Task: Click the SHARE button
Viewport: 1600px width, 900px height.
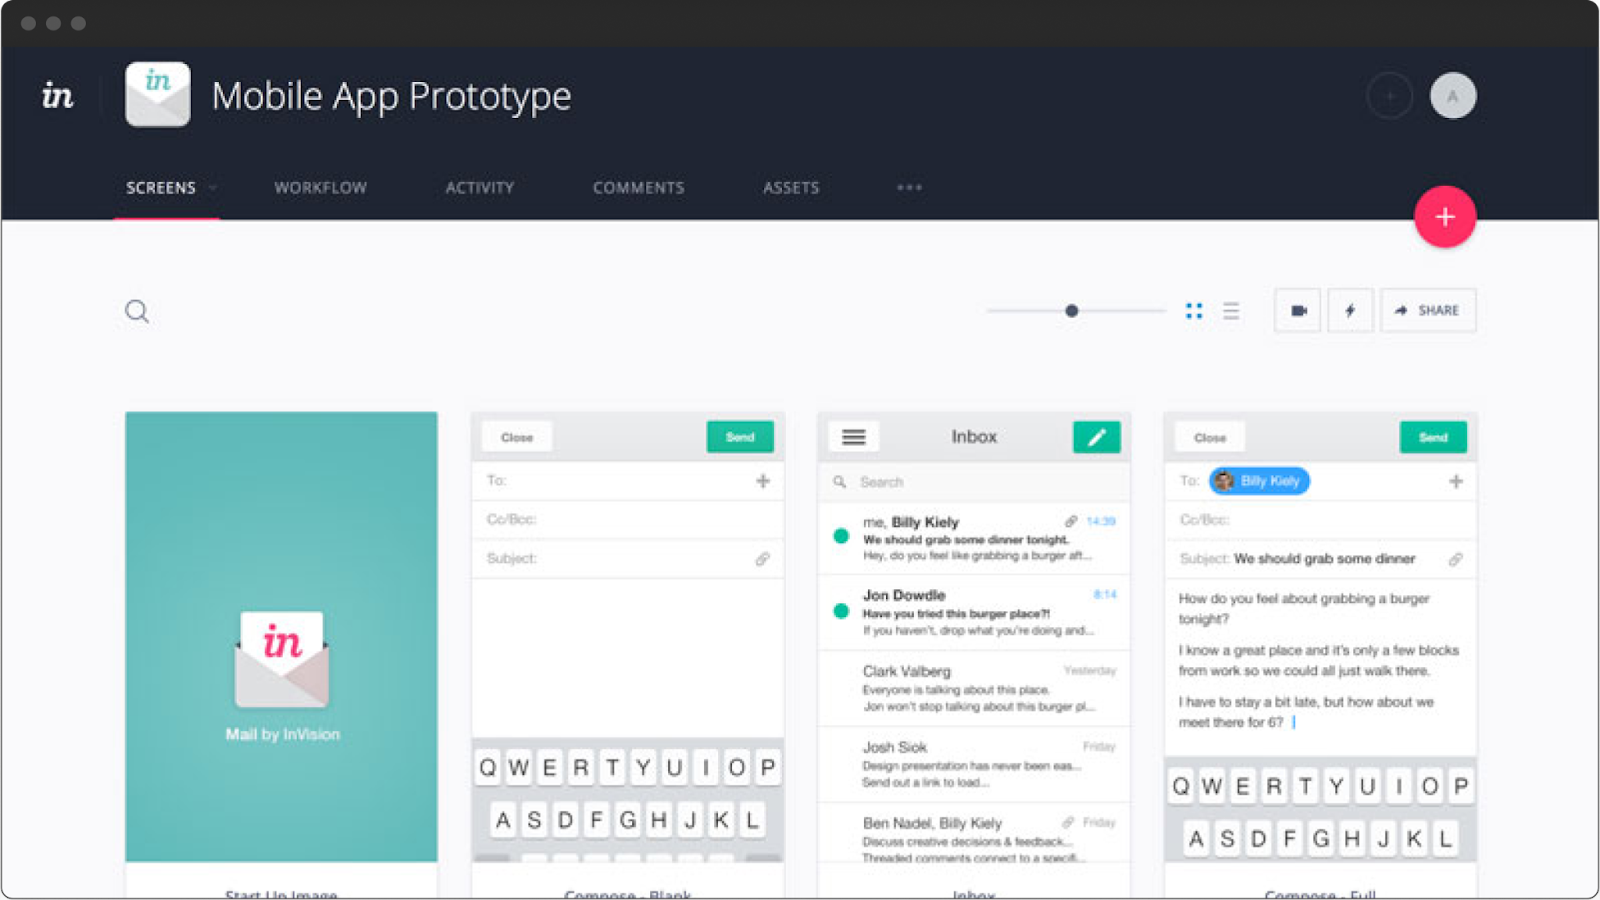Action: (1428, 310)
